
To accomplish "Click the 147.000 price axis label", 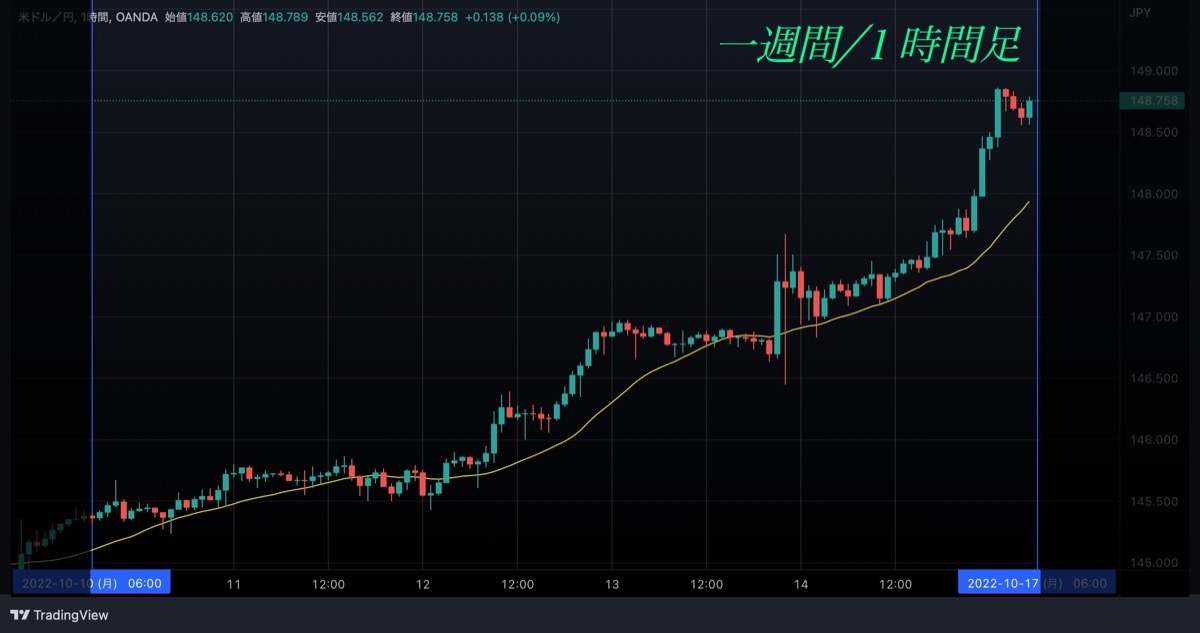I will pos(1152,317).
